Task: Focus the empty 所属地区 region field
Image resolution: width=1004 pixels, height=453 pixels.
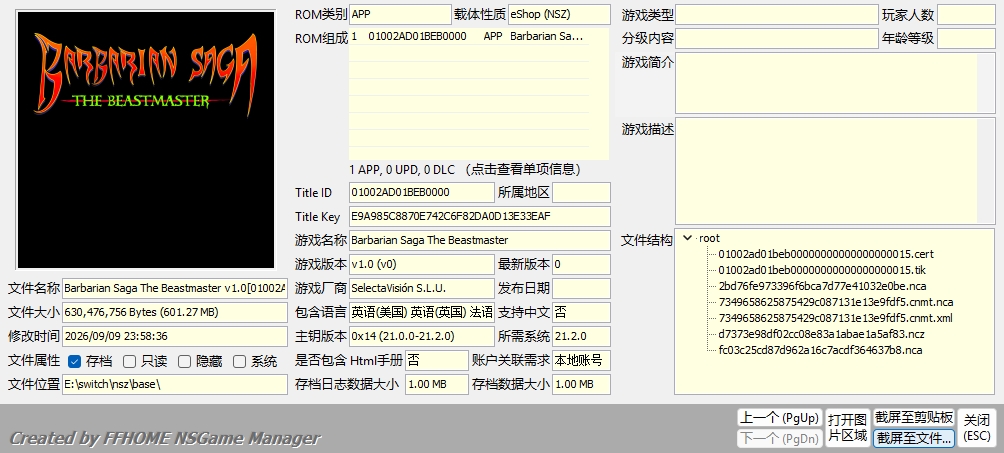Action: 581,192
